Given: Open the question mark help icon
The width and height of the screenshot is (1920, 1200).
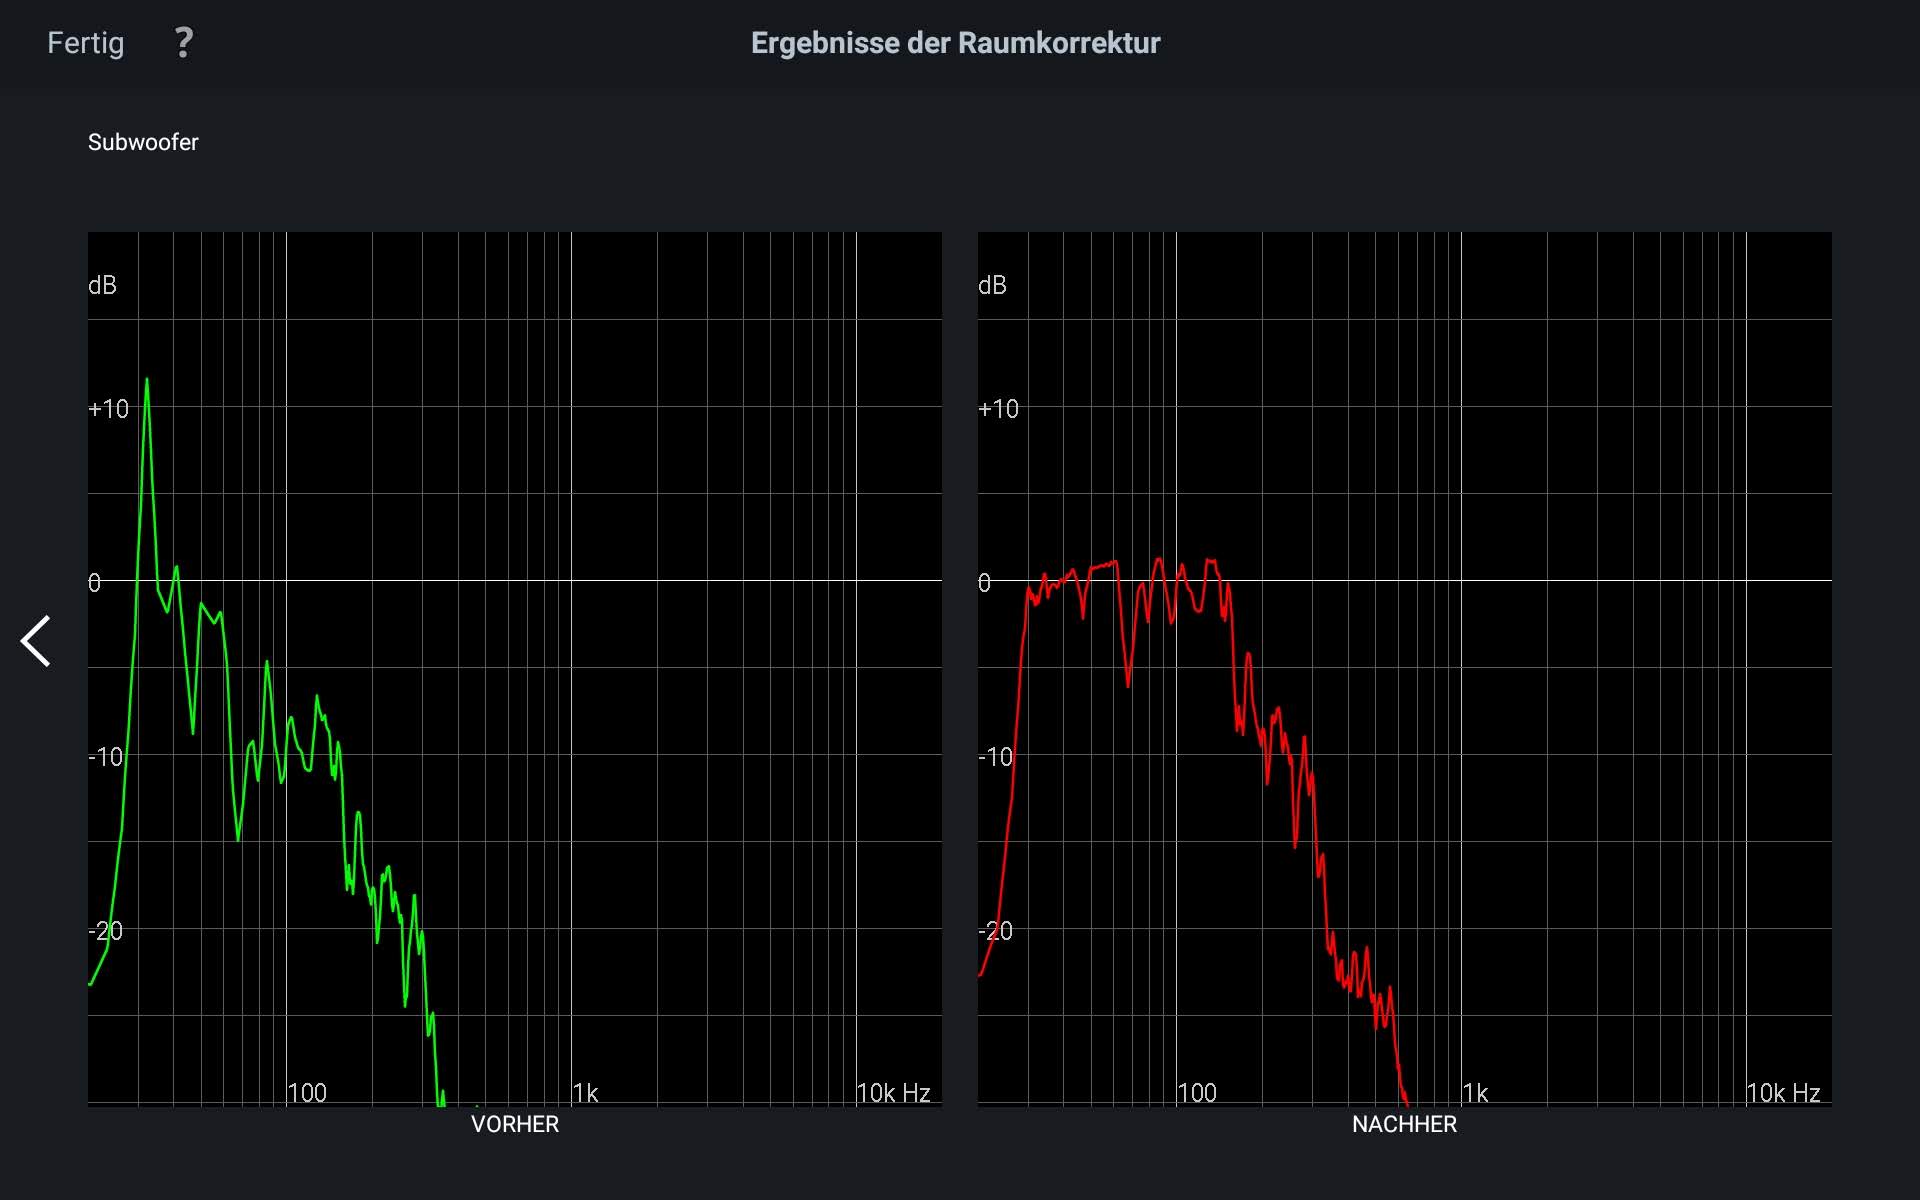Looking at the screenshot, I should pyautogui.click(x=183, y=43).
